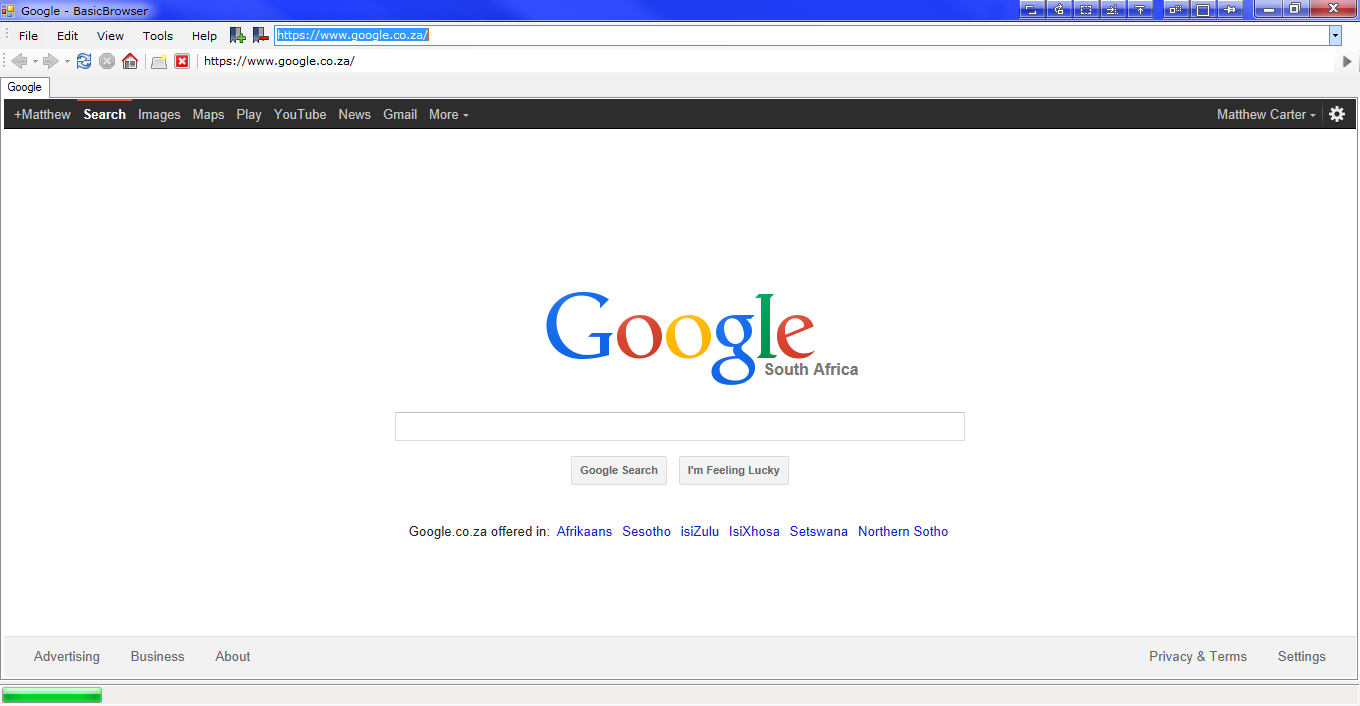Screen dimensions: 1360x706
Task: Open the Tools menu
Action: click(x=157, y=35)
